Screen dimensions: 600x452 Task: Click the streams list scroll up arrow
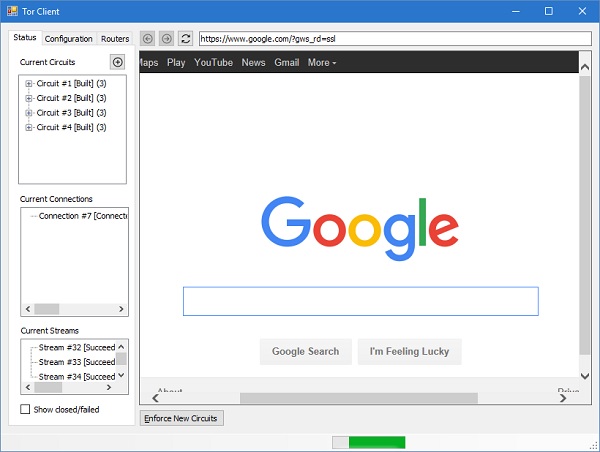tap(121, 347)
